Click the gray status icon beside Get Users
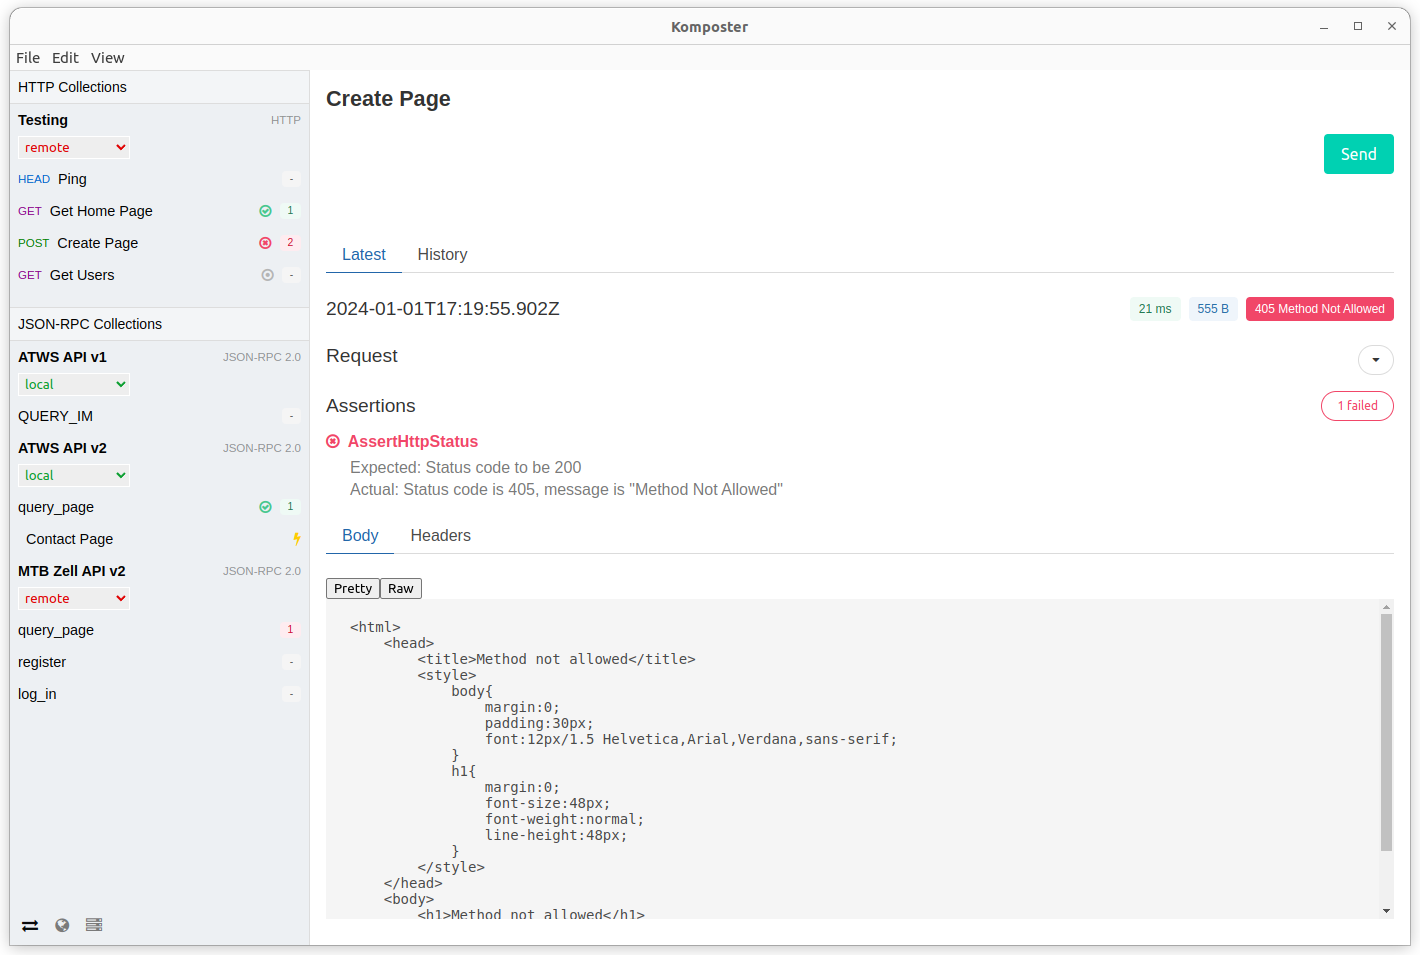The height and width of the screenshot is (955, 1420). click(268, 275)
